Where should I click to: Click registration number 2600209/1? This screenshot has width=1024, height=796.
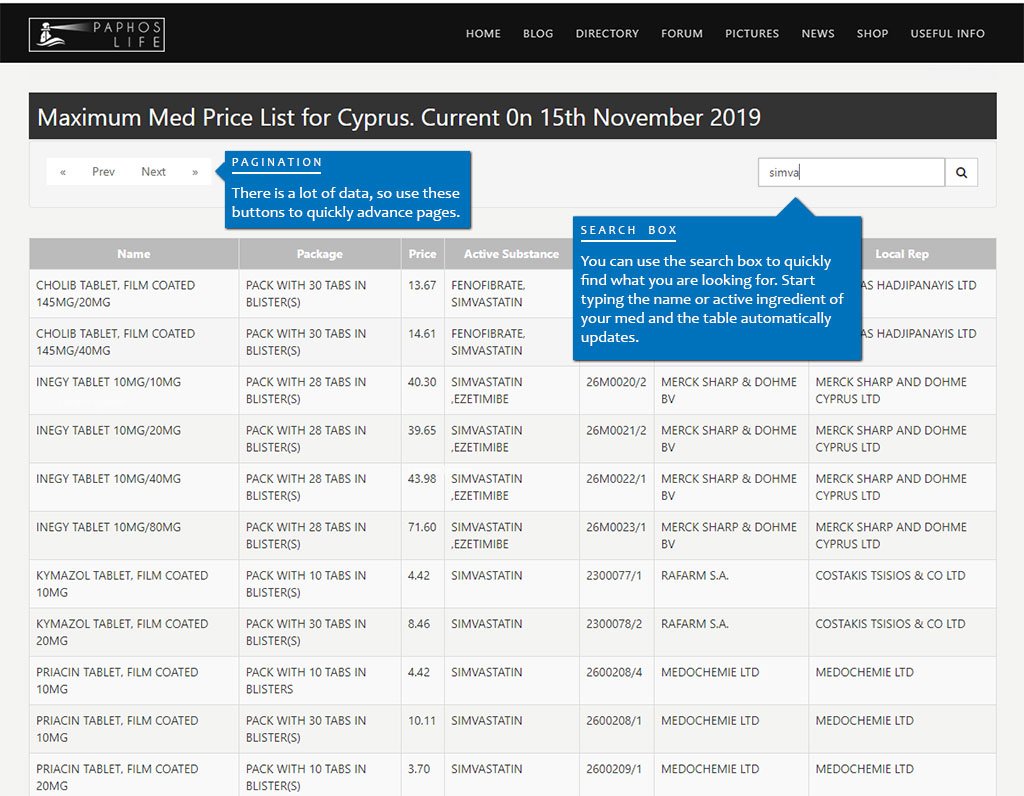614,769
